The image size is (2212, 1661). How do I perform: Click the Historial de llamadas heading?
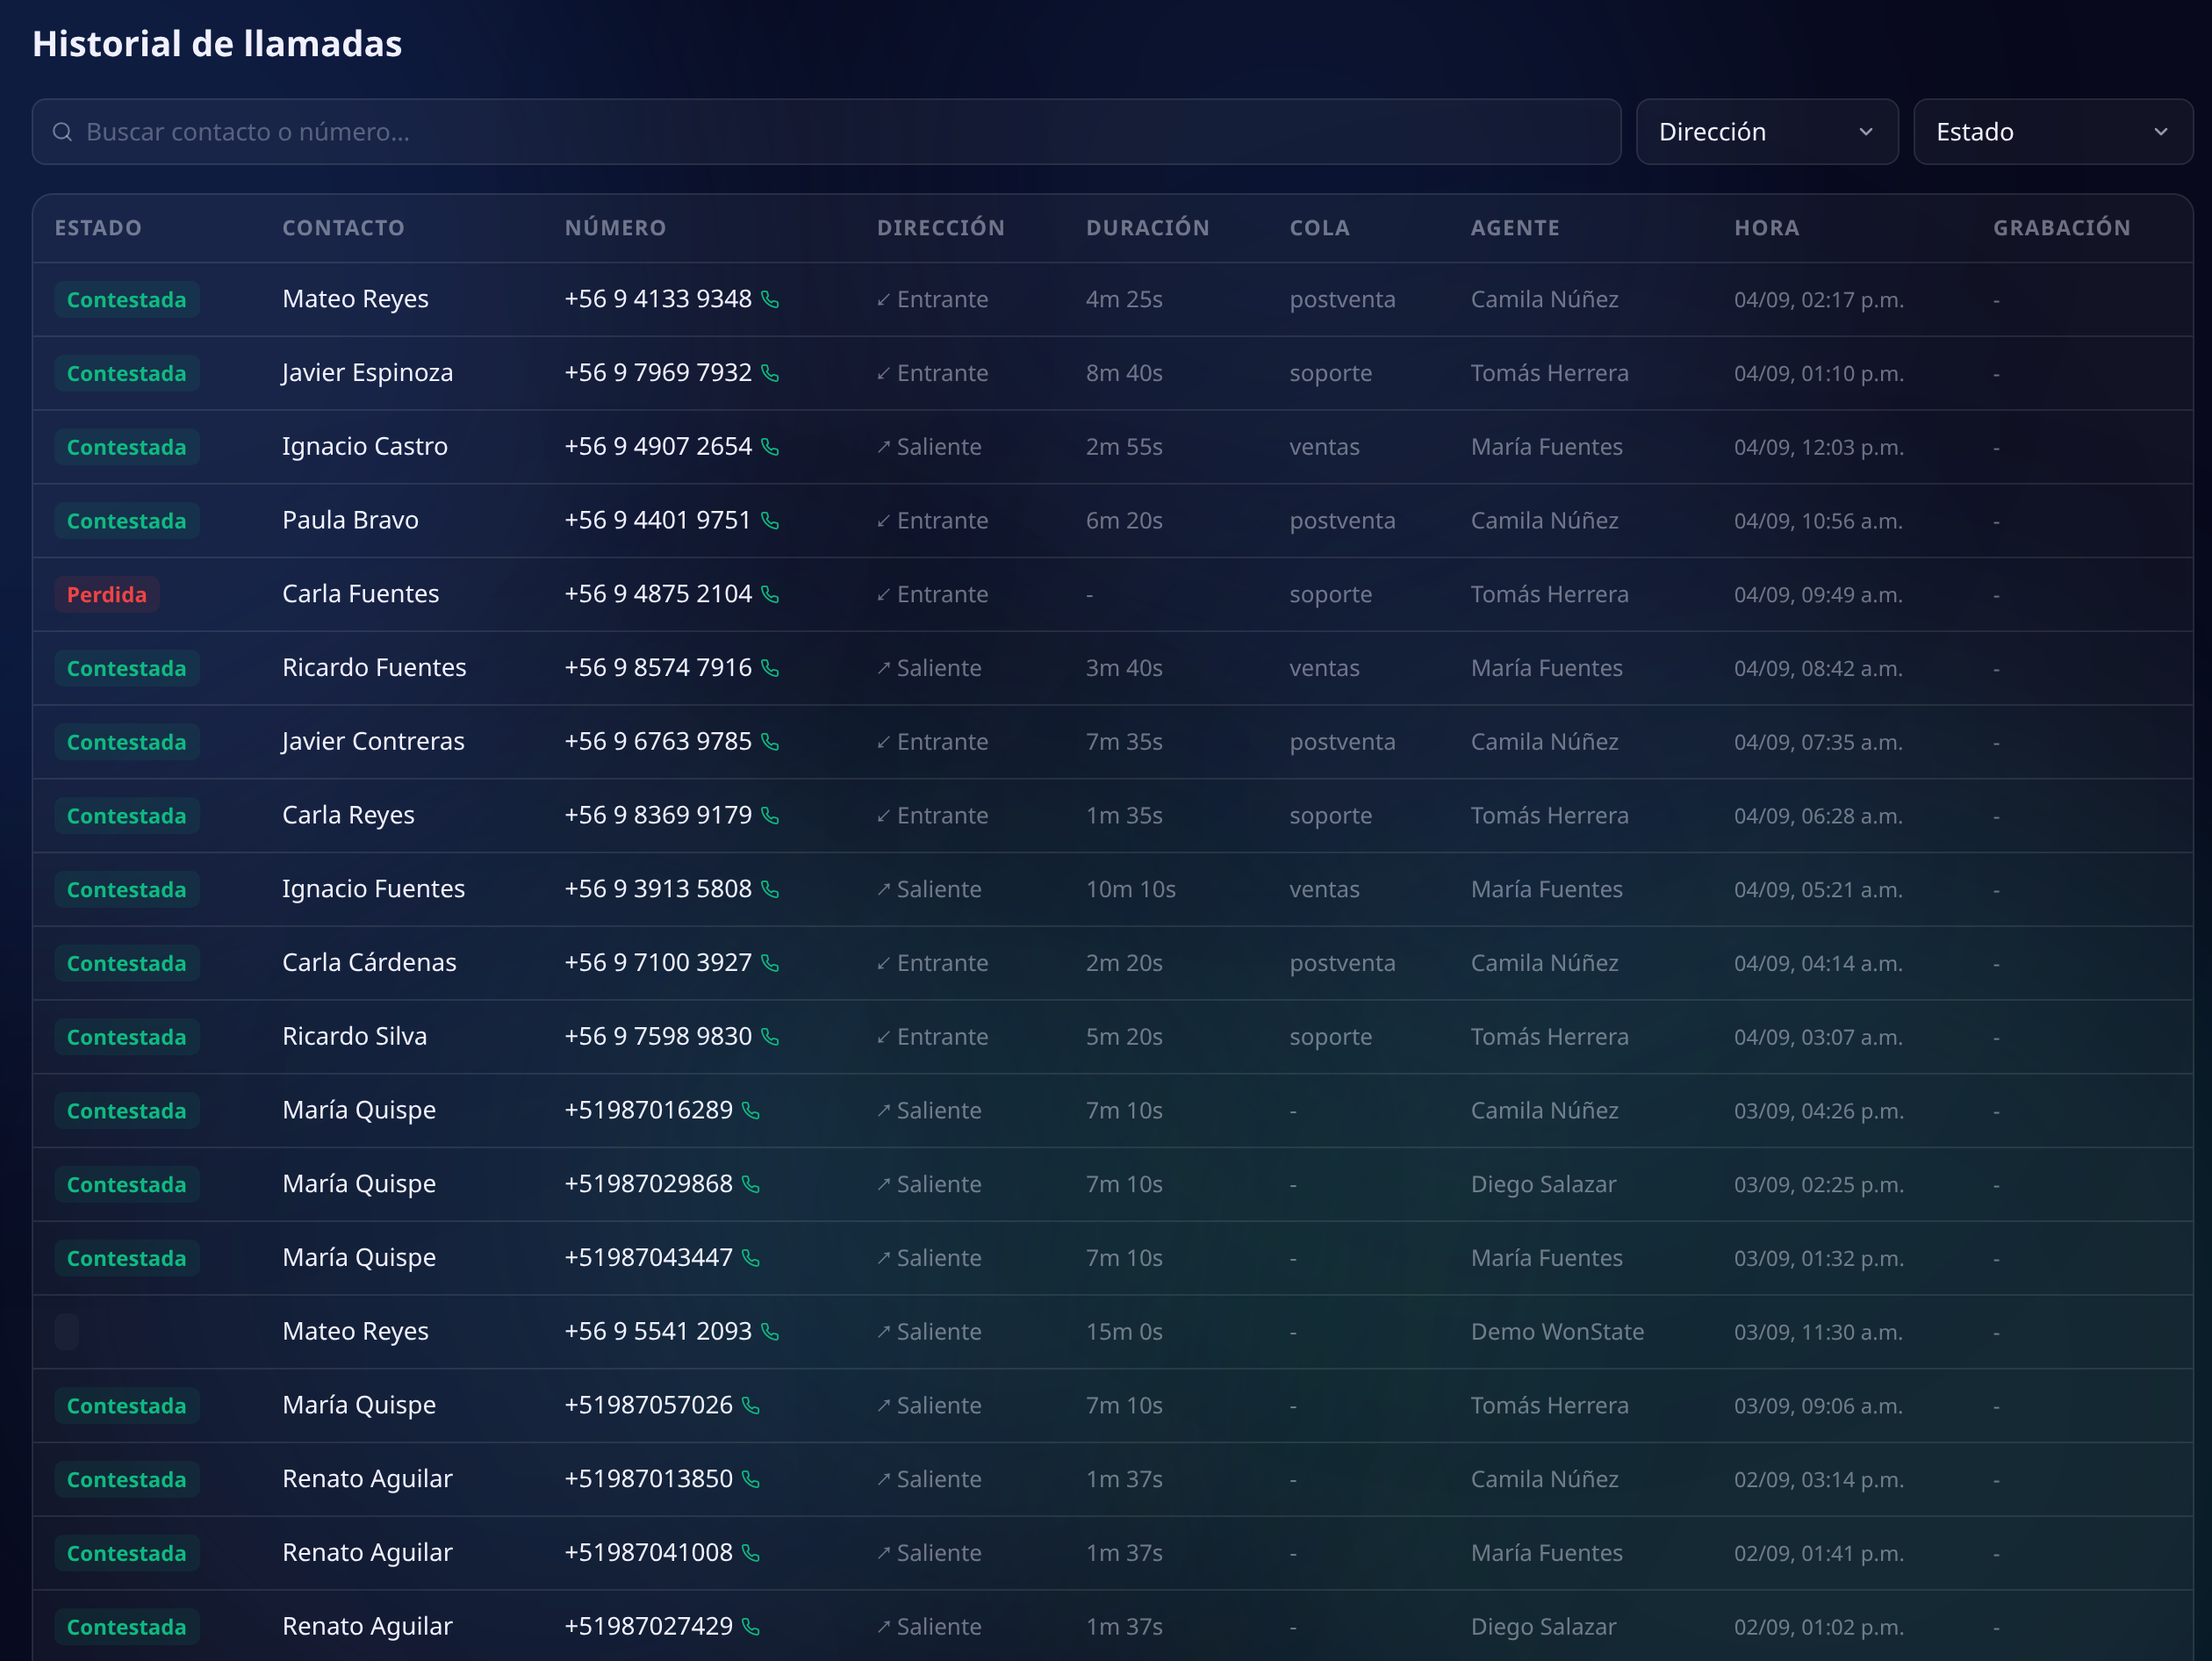(217, 44)
